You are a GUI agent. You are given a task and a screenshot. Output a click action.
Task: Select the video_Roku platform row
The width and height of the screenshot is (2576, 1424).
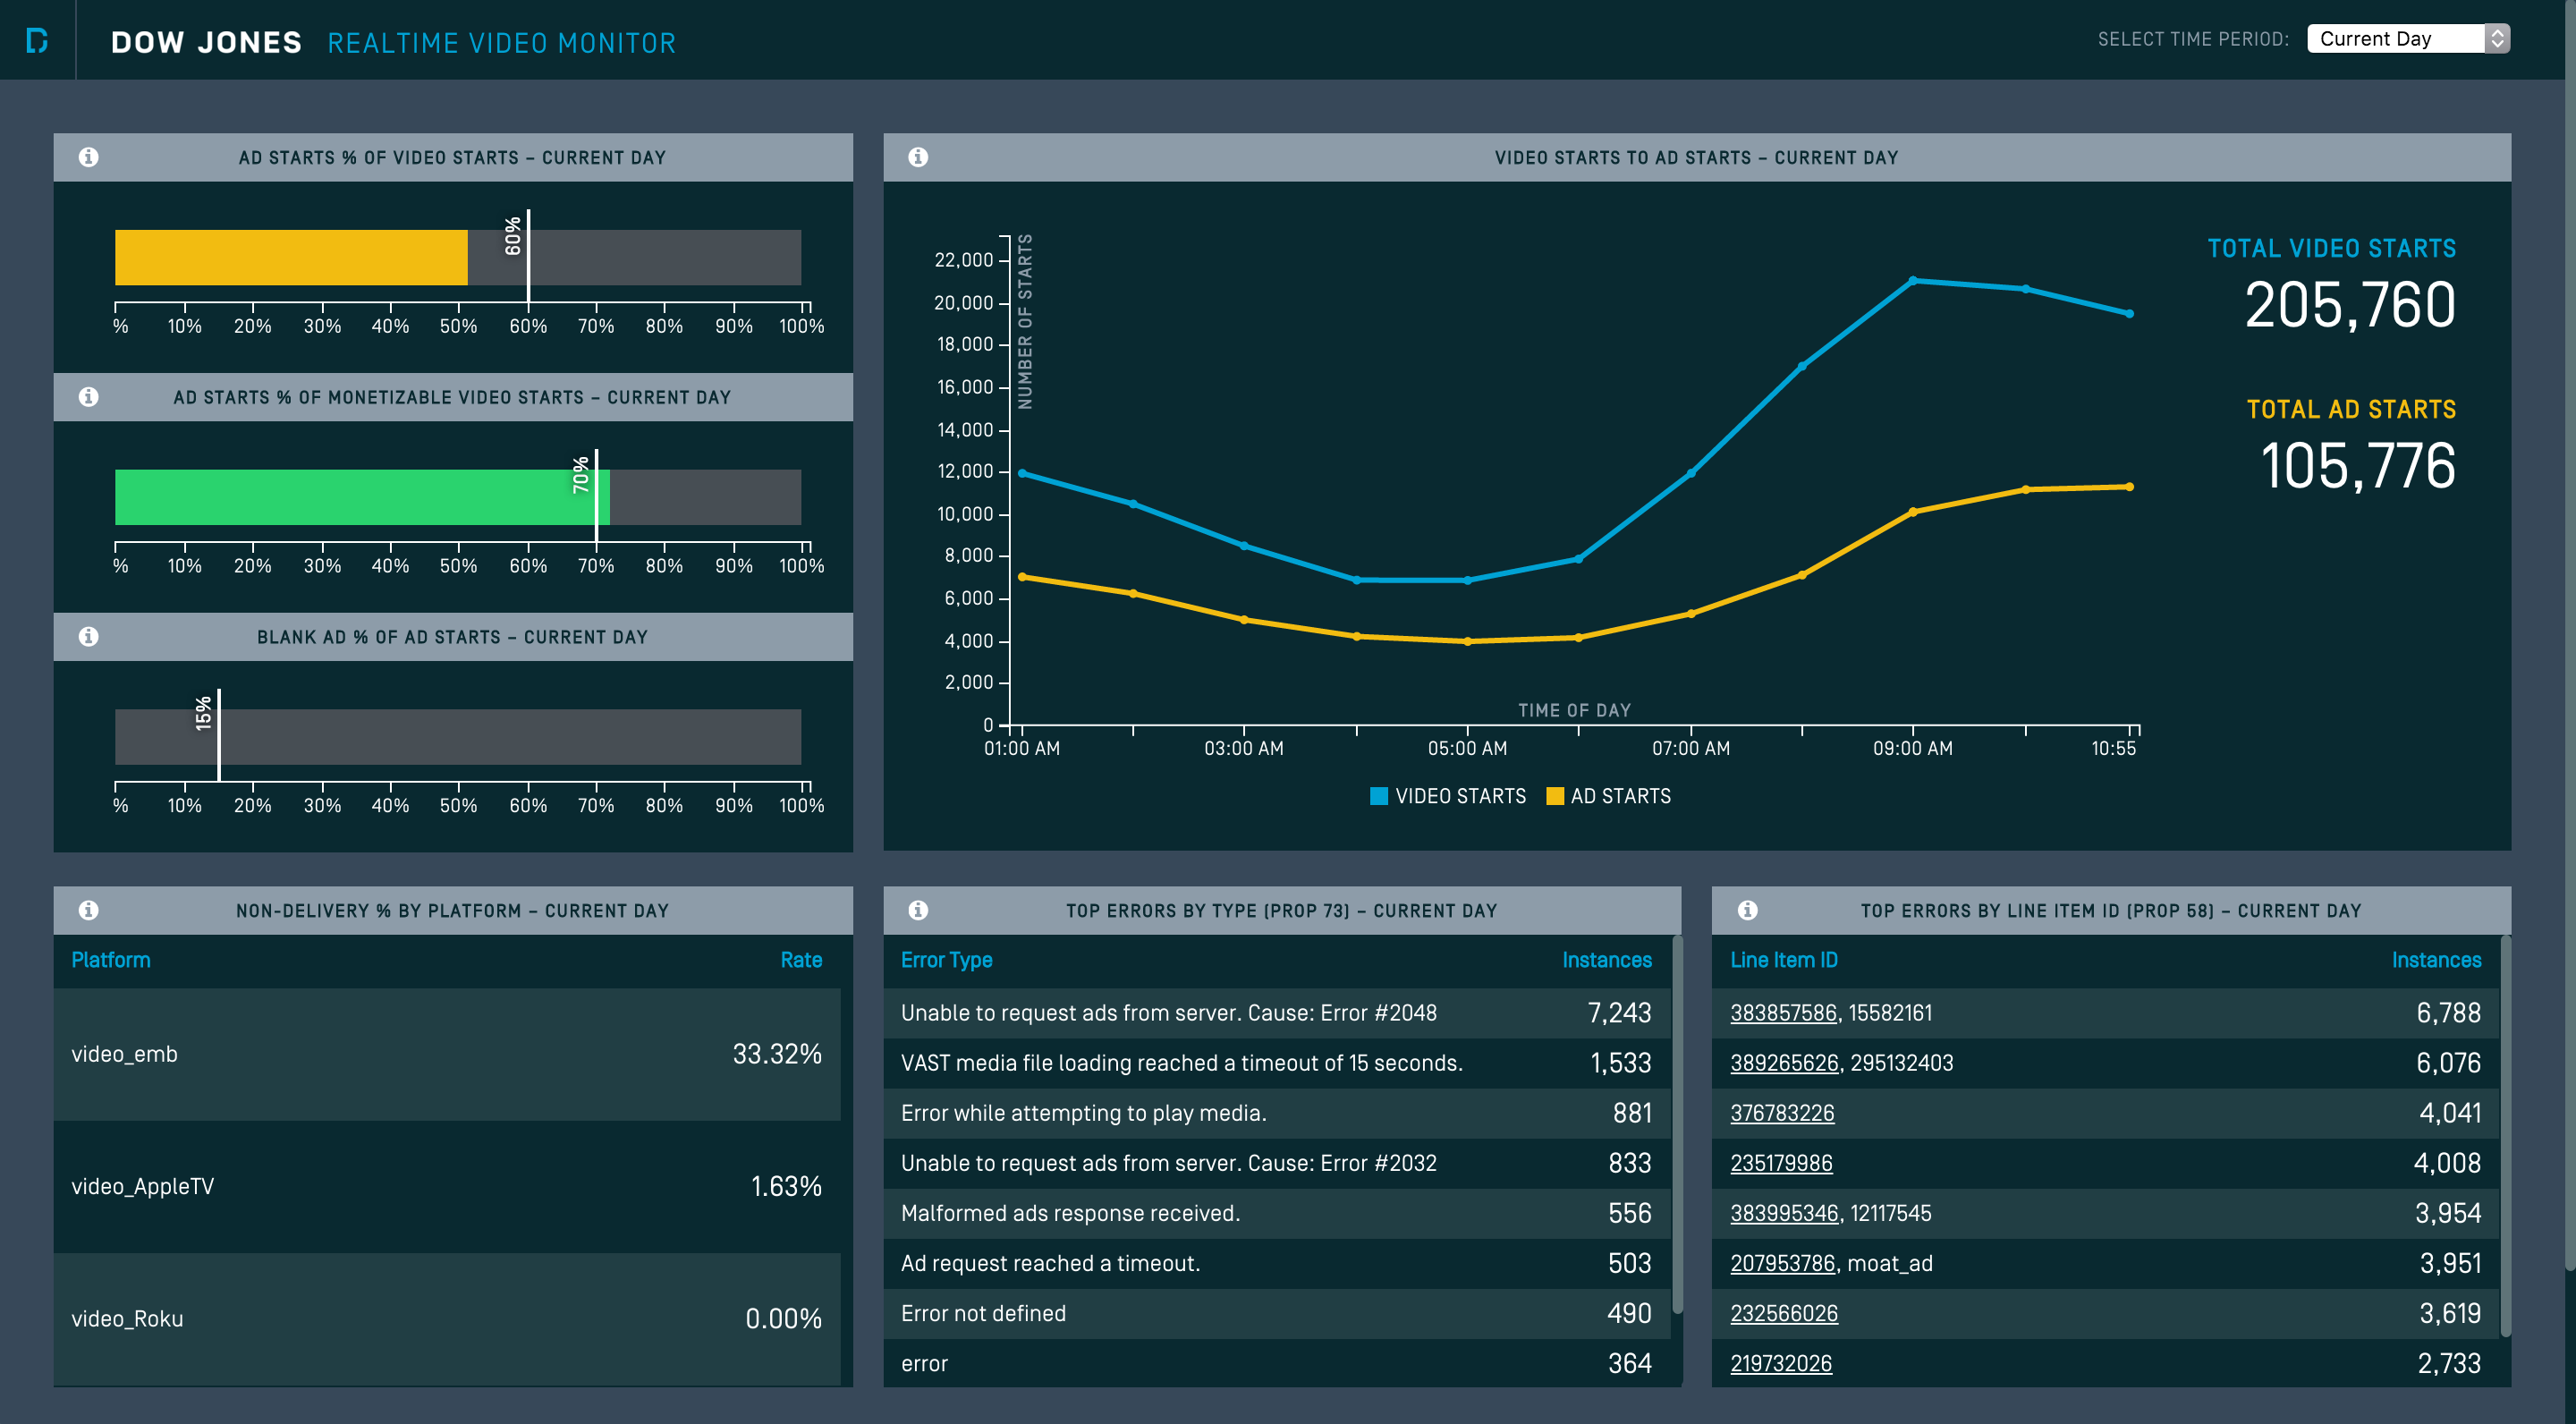tap(447, 1318)
